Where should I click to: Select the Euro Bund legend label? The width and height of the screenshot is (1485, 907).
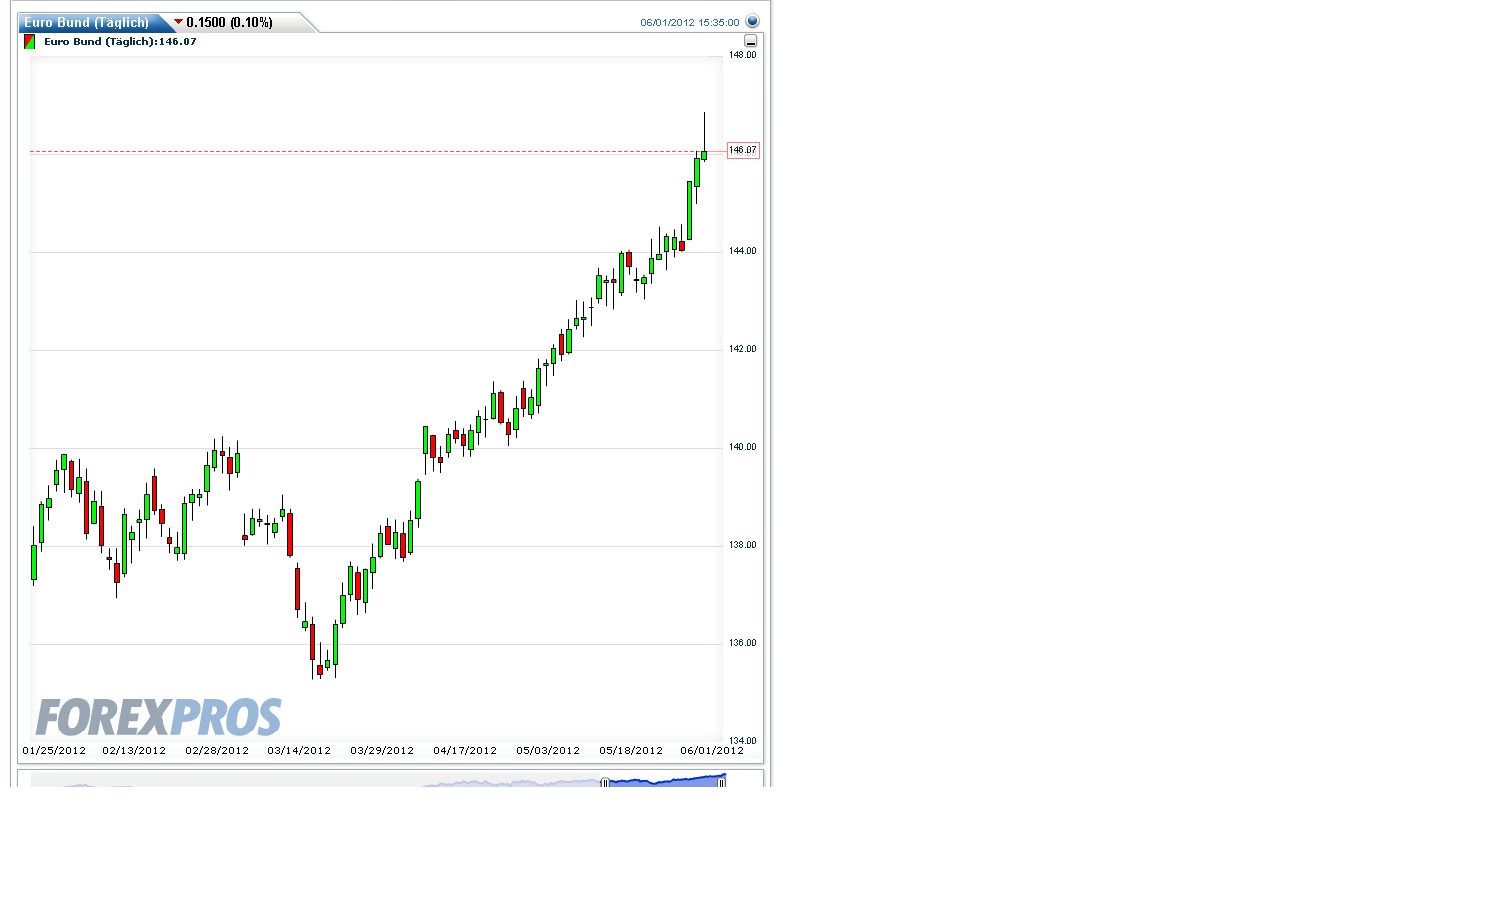(x=120, y=42)
